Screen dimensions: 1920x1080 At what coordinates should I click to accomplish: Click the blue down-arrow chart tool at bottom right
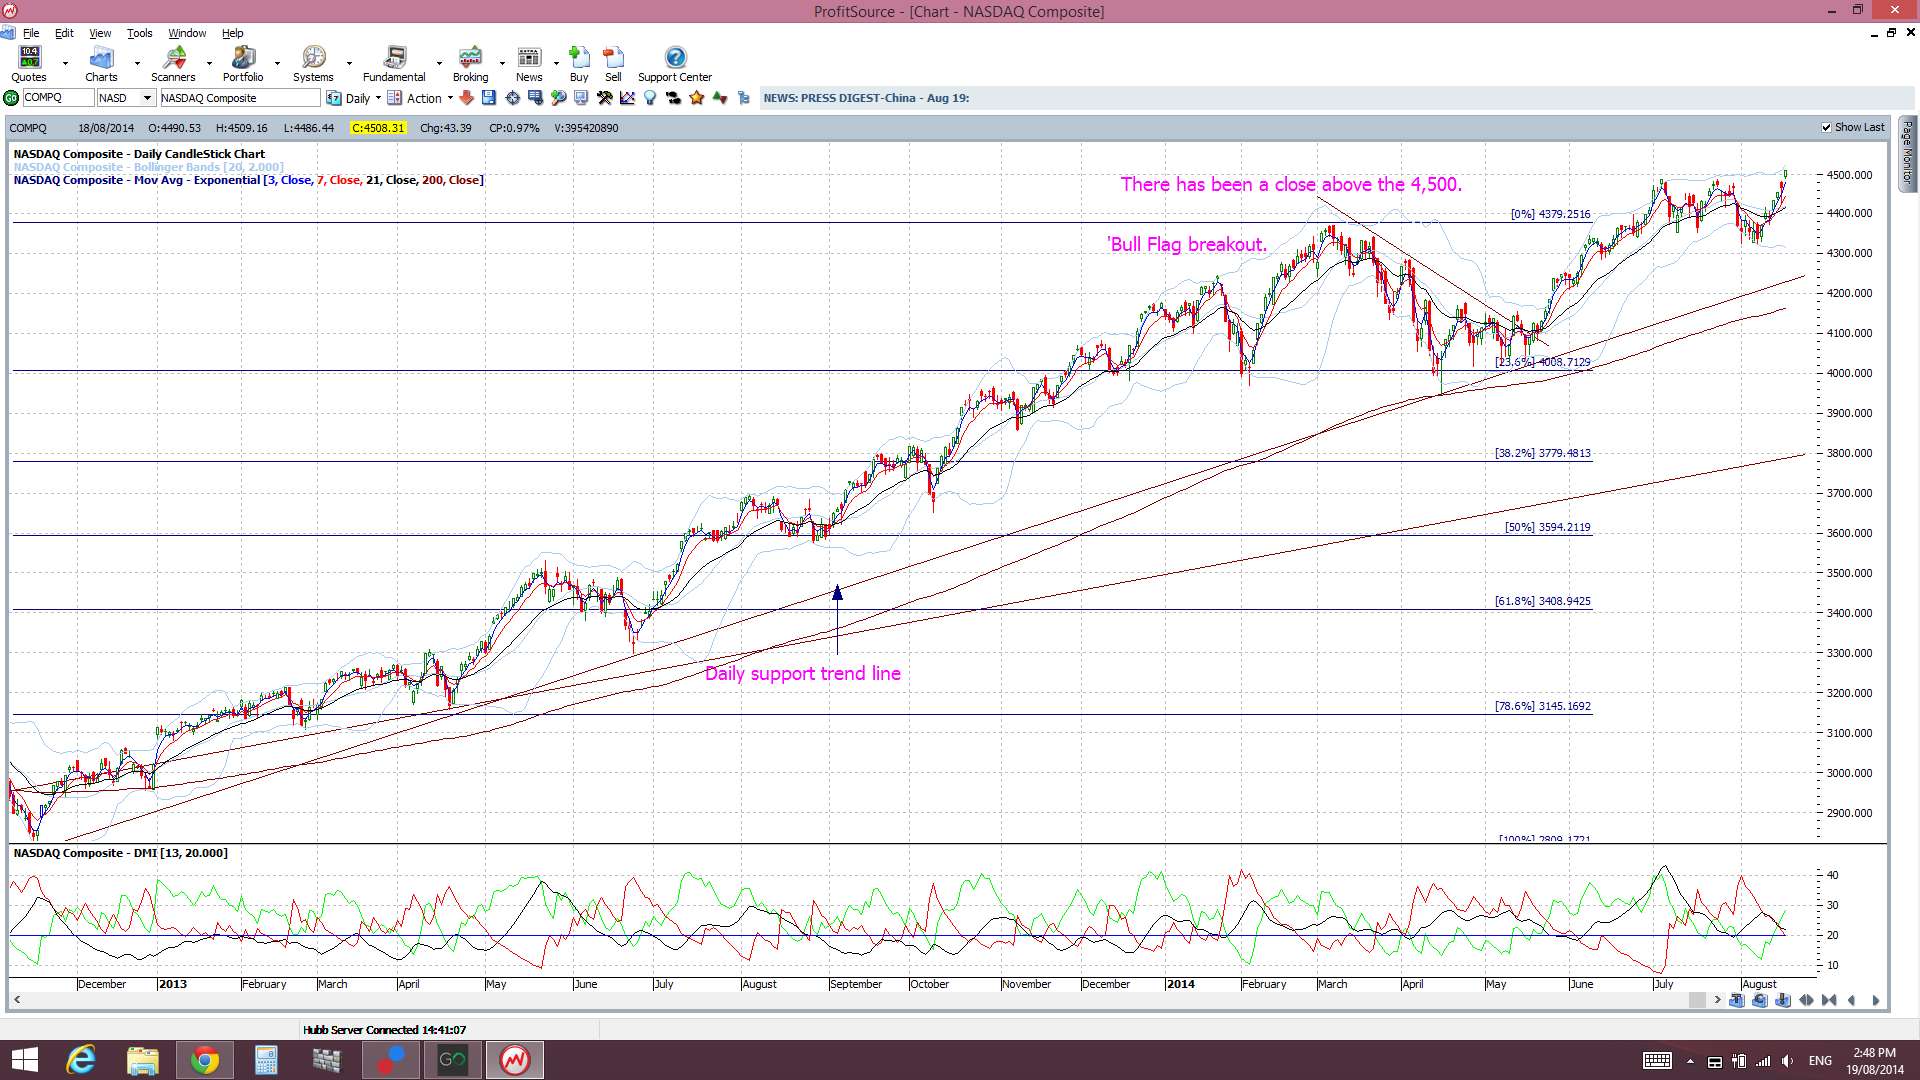point(1783,1000)
